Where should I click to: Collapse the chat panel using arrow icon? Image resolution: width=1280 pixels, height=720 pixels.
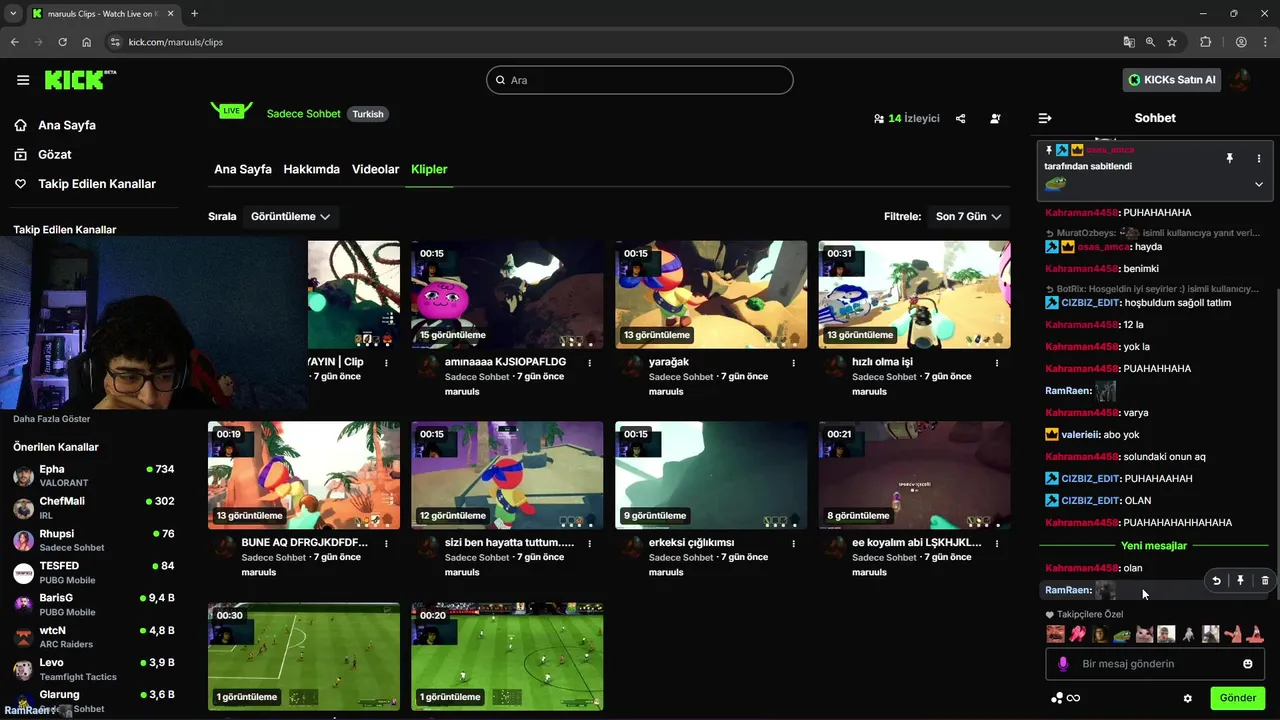pyautogui.click(x=1045, y=118)
